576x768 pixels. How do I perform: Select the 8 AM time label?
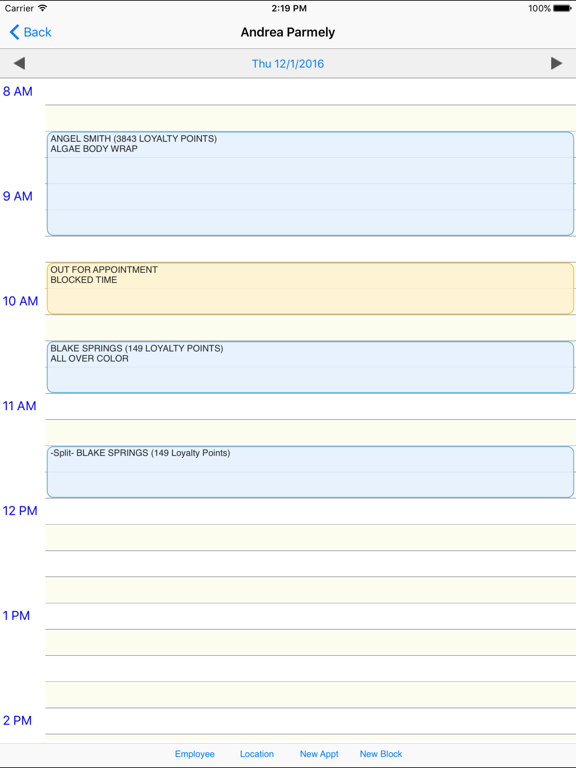18,92
